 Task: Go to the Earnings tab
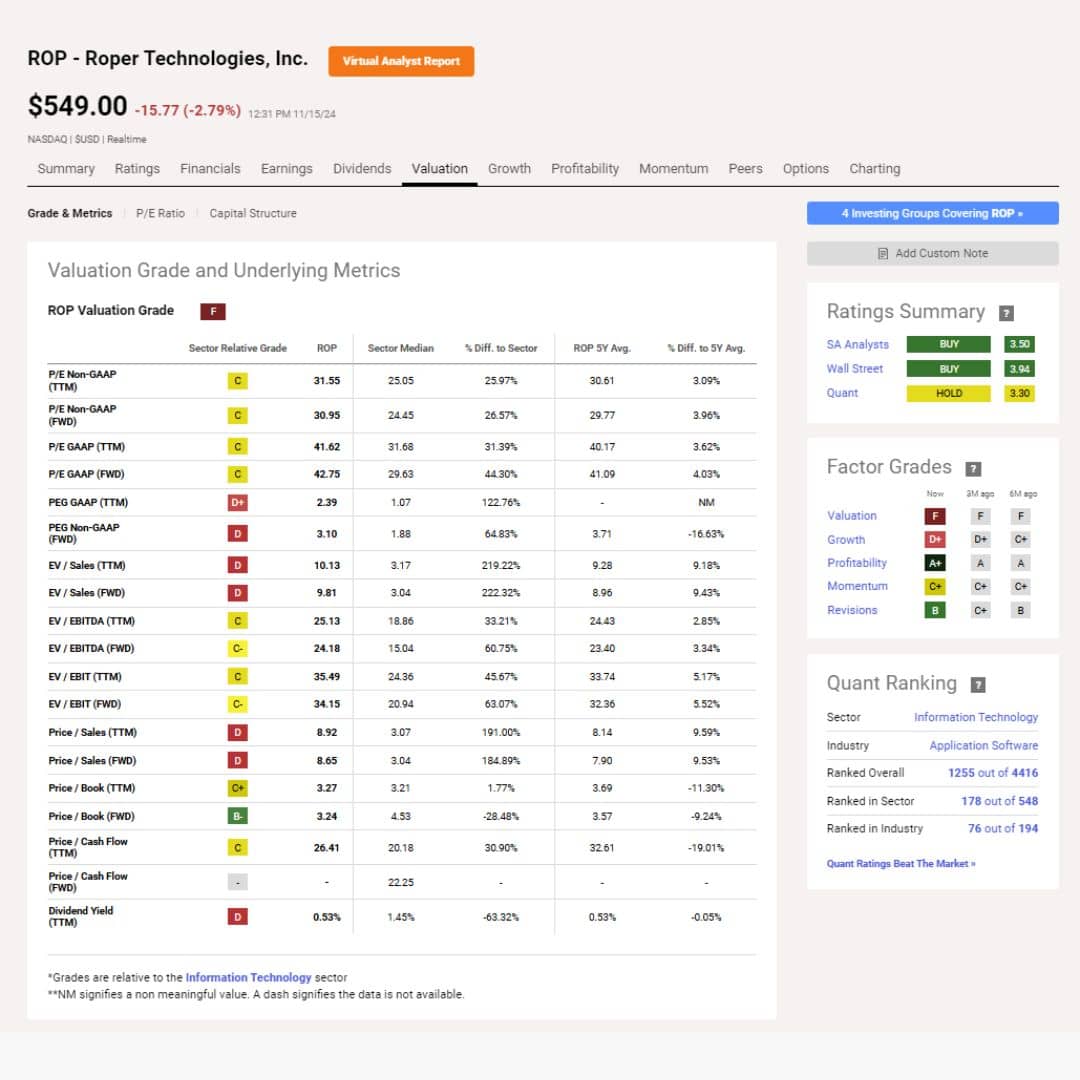click(287, 169)
